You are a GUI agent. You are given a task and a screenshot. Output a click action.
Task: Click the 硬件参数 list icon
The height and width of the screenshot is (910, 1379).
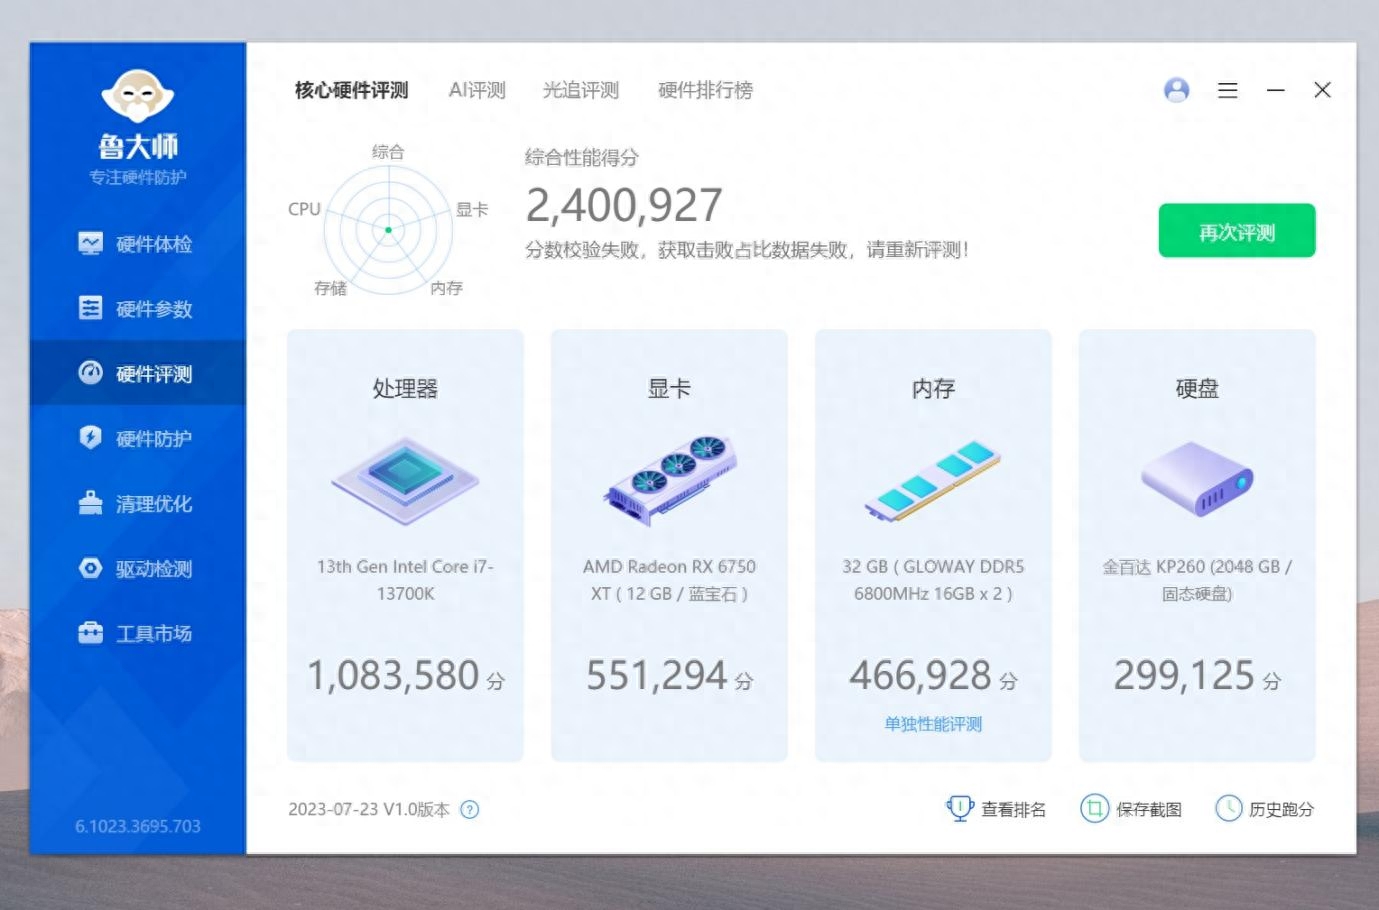pyautogui.click(x=90, y=307)
